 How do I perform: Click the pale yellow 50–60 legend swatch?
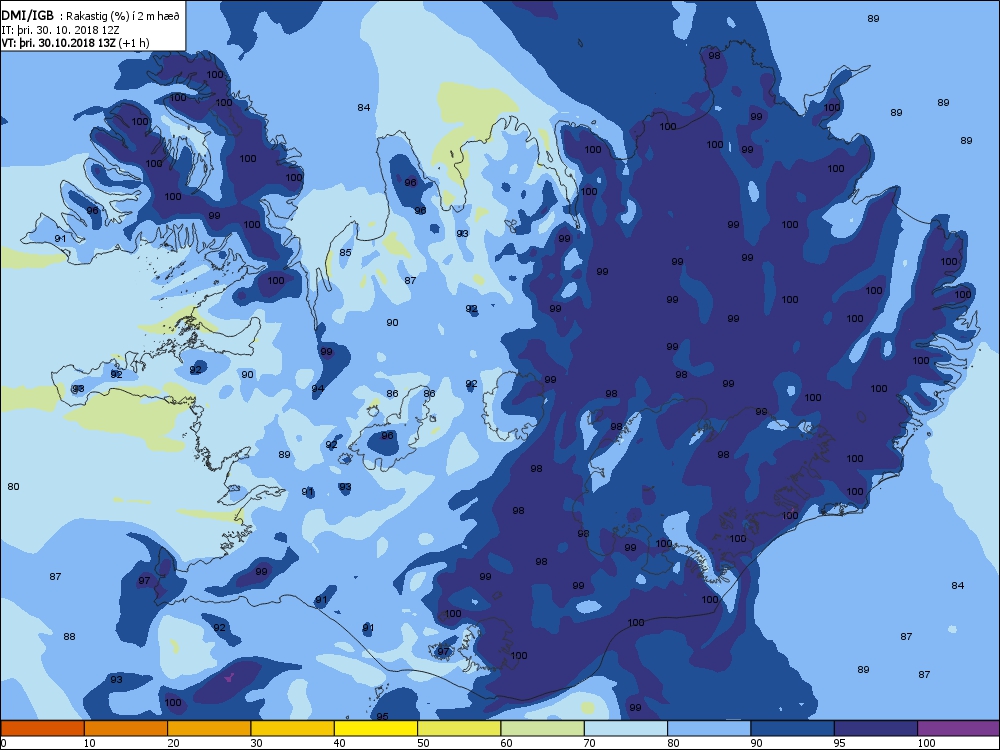point(459,728)
